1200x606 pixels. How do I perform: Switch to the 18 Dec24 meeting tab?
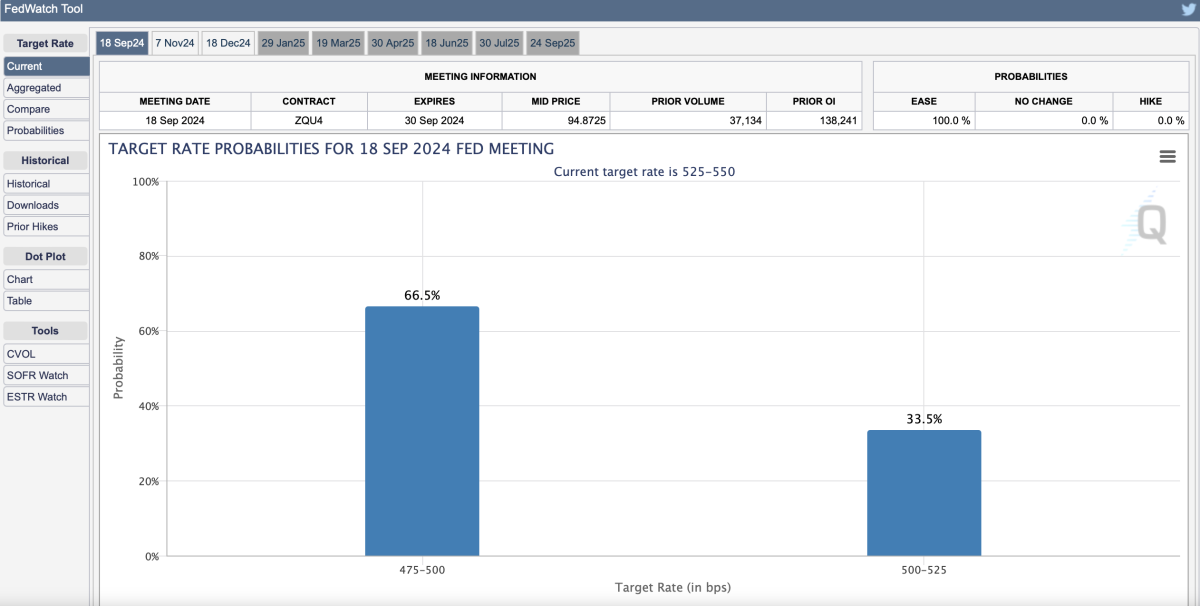click(228, 43)
